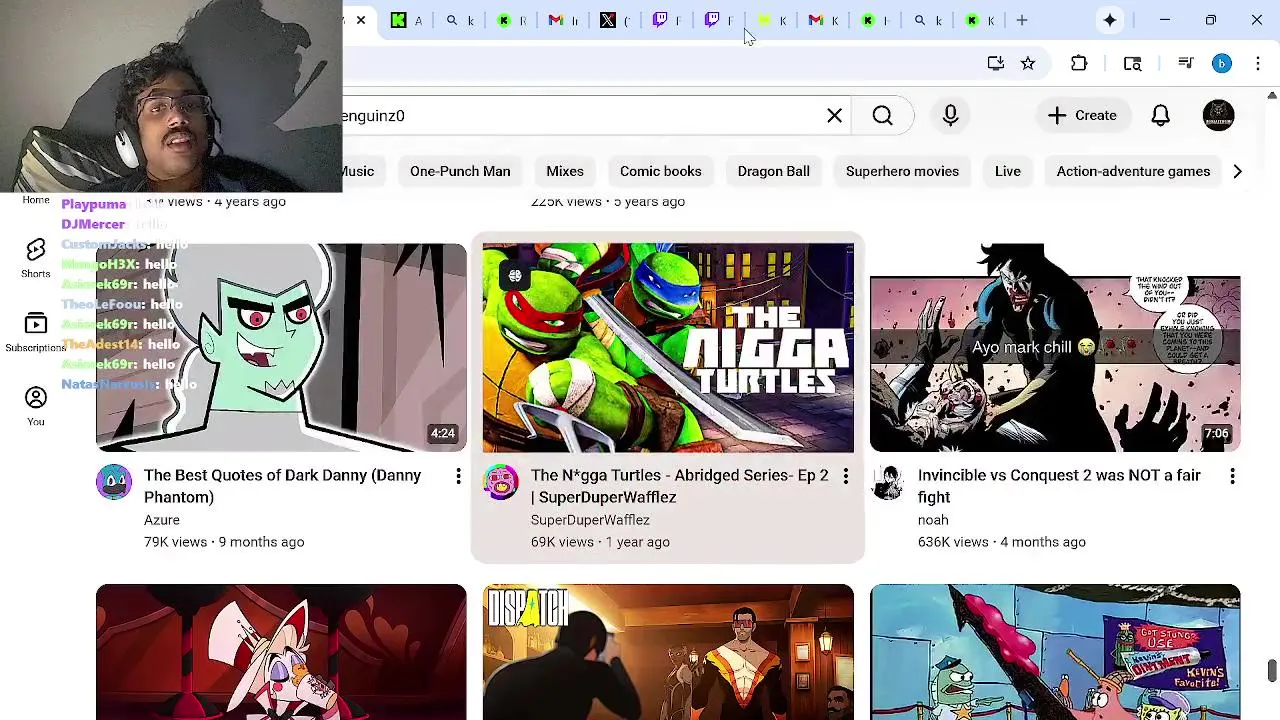Open the Shorts sidebar icon
The width and height of the screenshot is (1280, 720).
36,258
